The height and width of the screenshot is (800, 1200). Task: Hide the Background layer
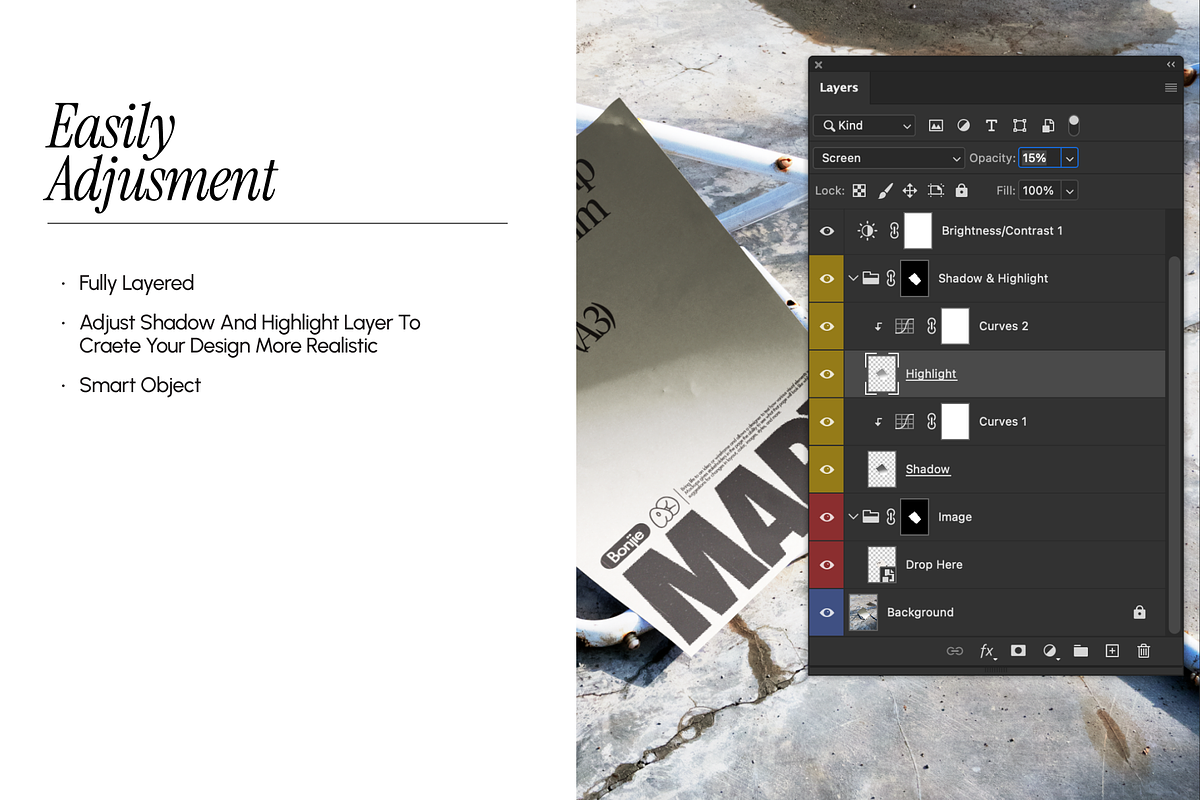pos(826,612)
